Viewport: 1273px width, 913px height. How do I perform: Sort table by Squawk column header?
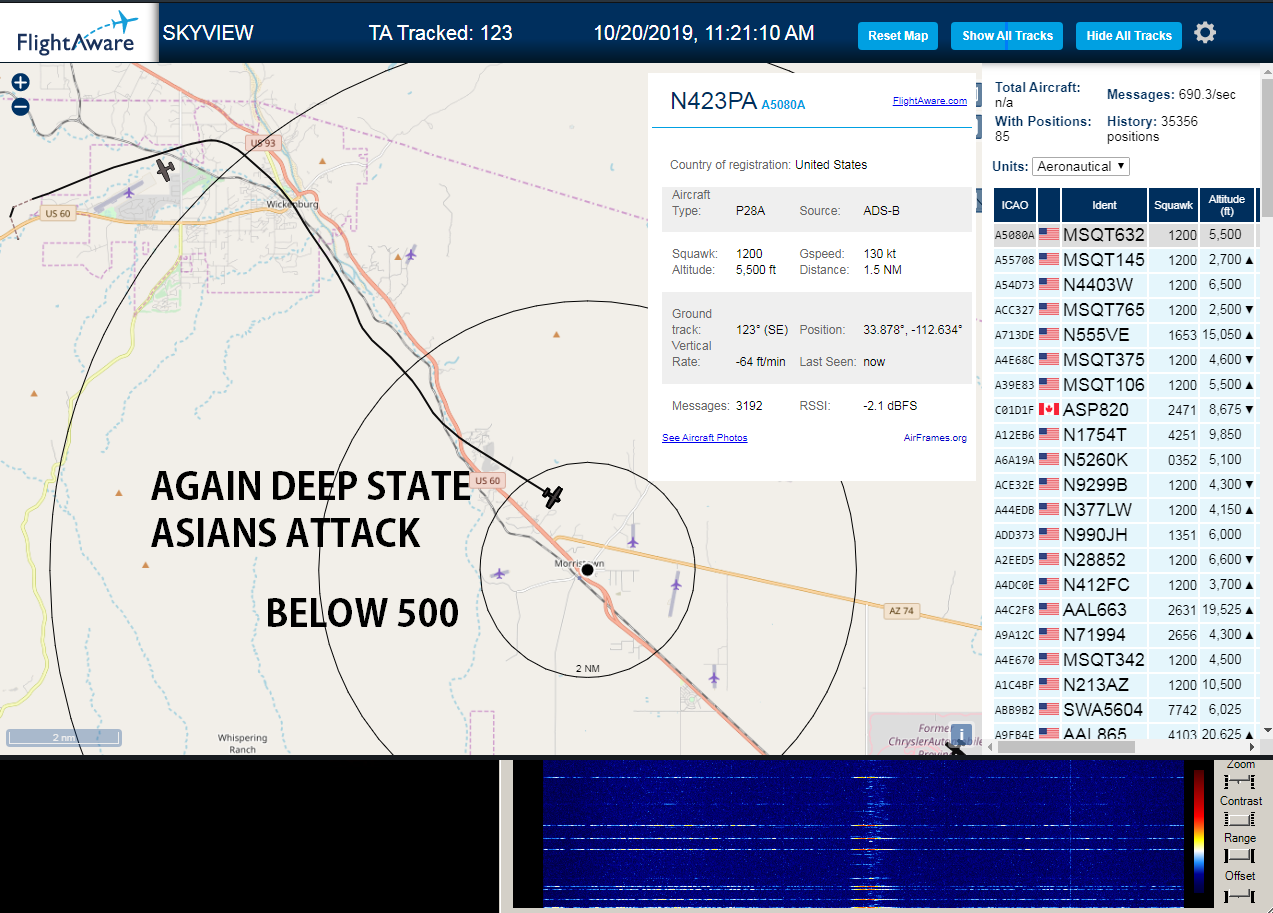pyautogui.click(x=1173, y=205)
